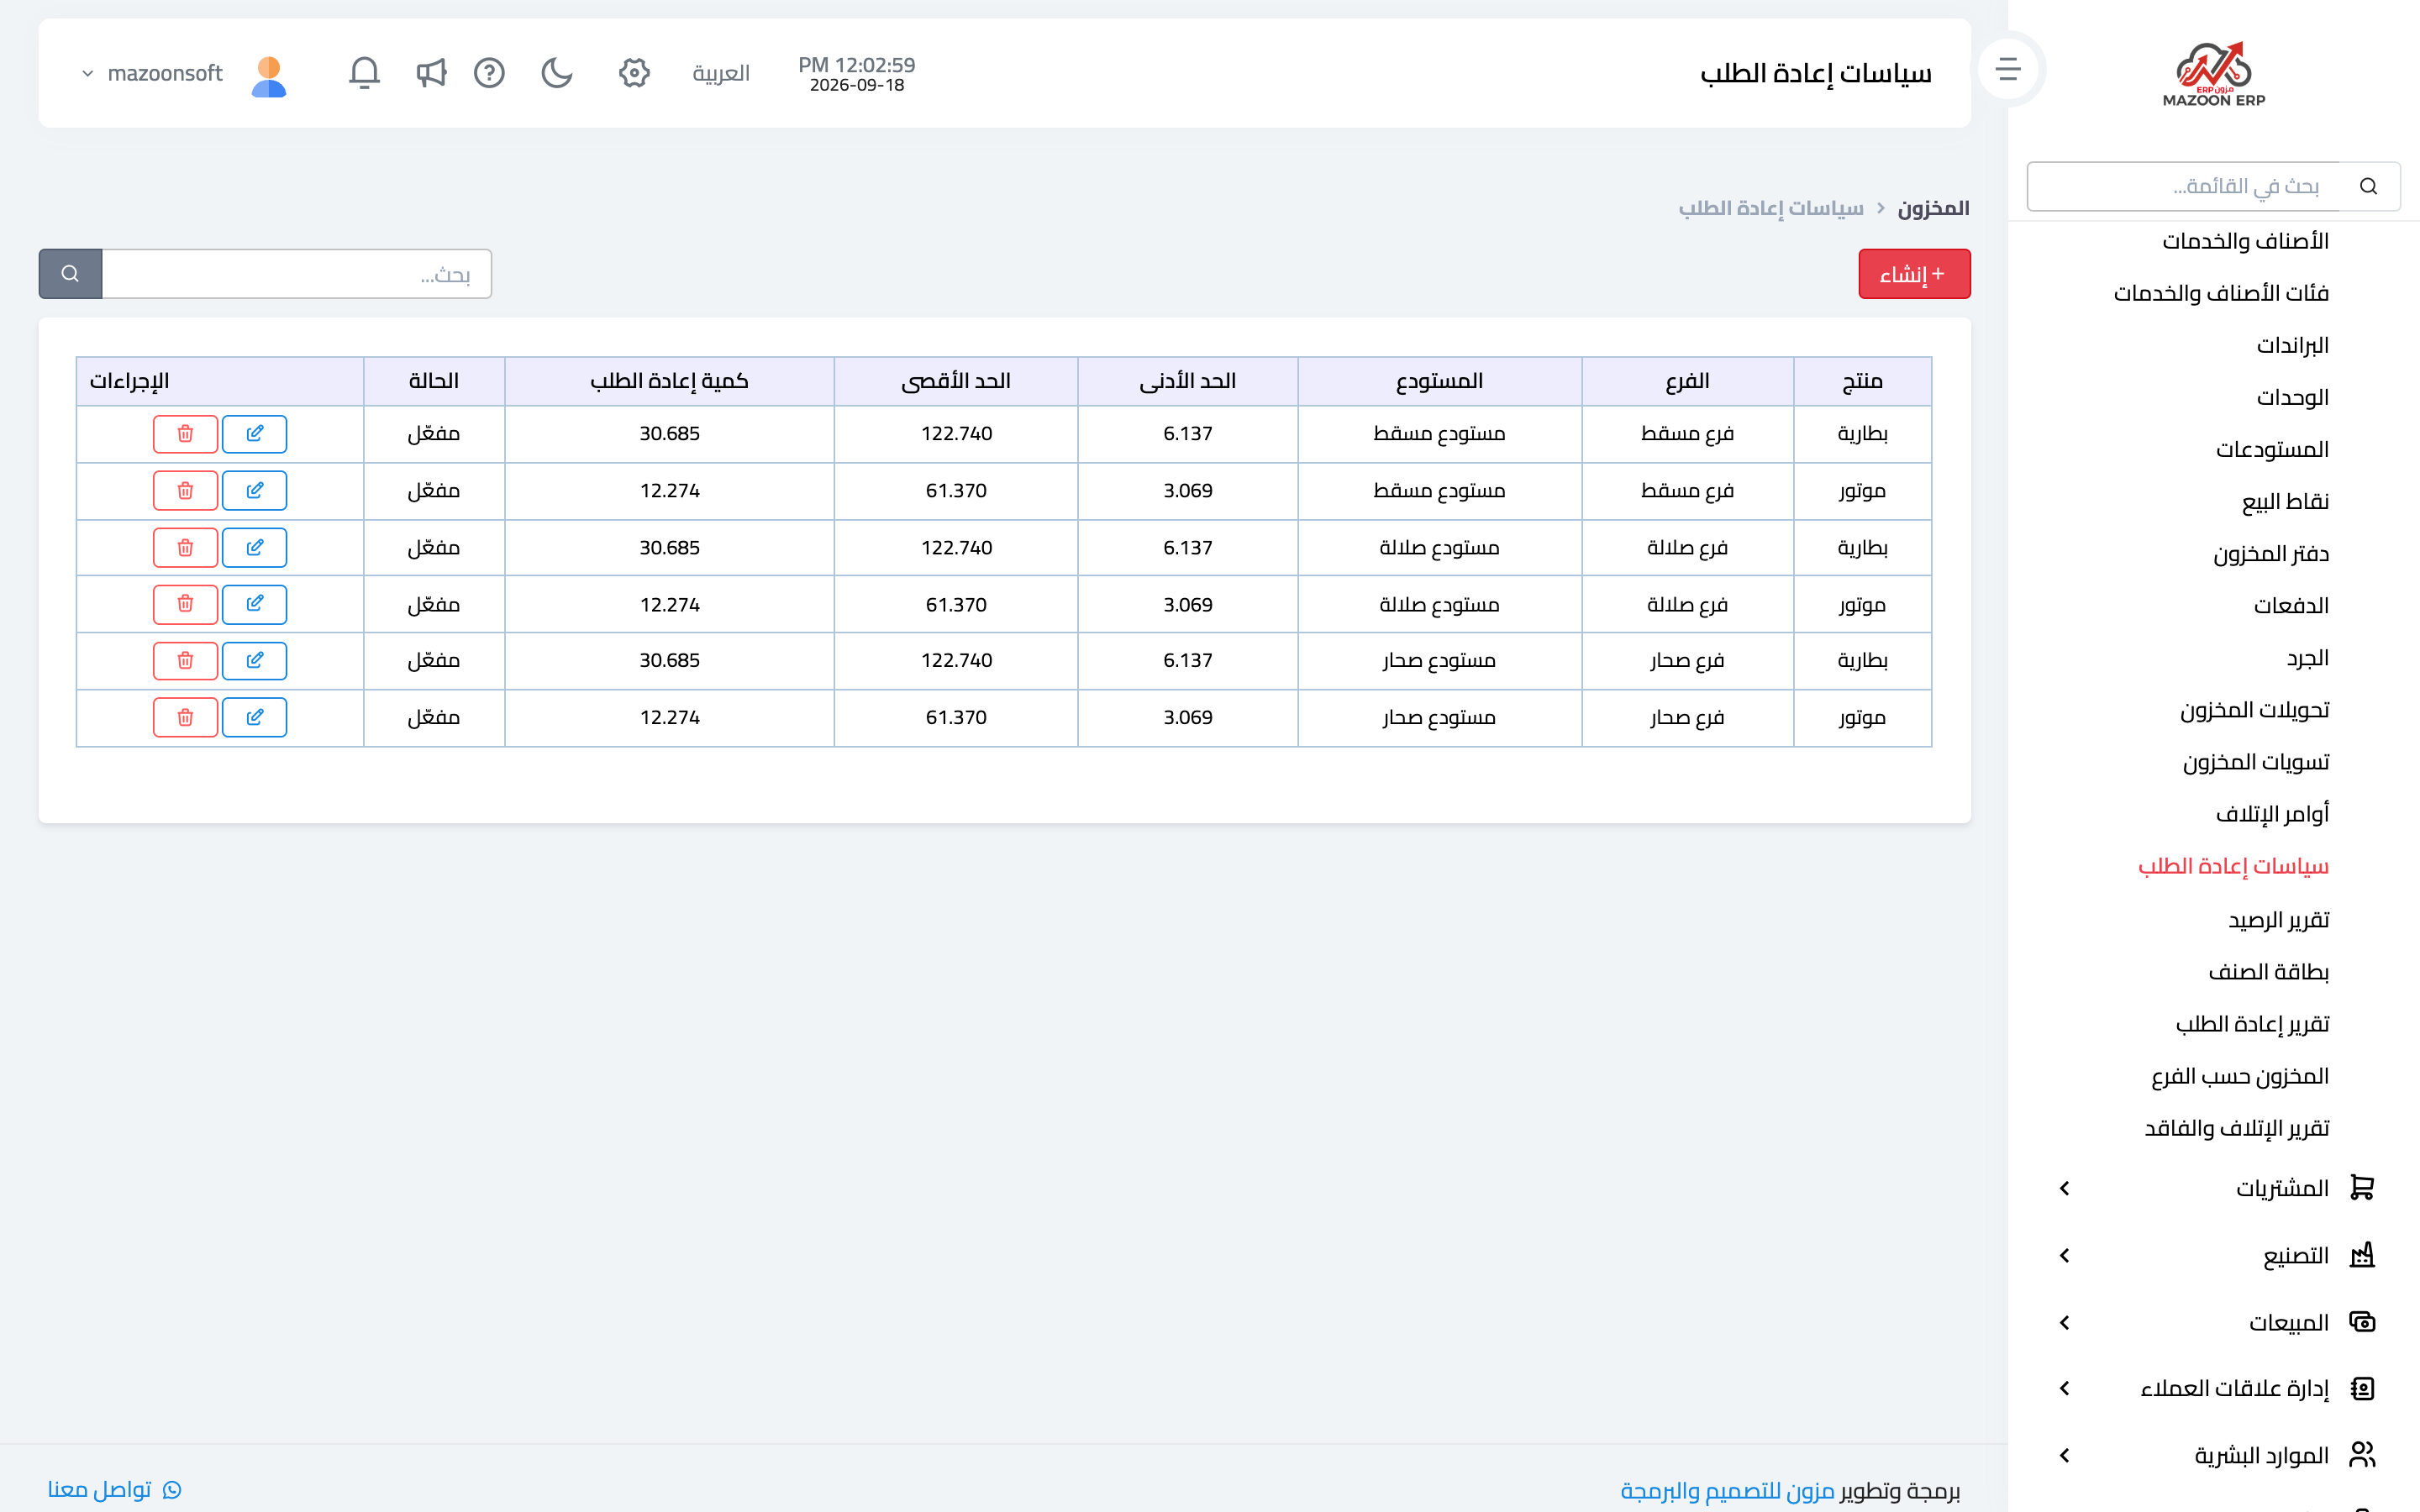The image size is (2420, 1512).
Task: Expand التصنيع section chevron
Action: (x=2065, y=1255)
